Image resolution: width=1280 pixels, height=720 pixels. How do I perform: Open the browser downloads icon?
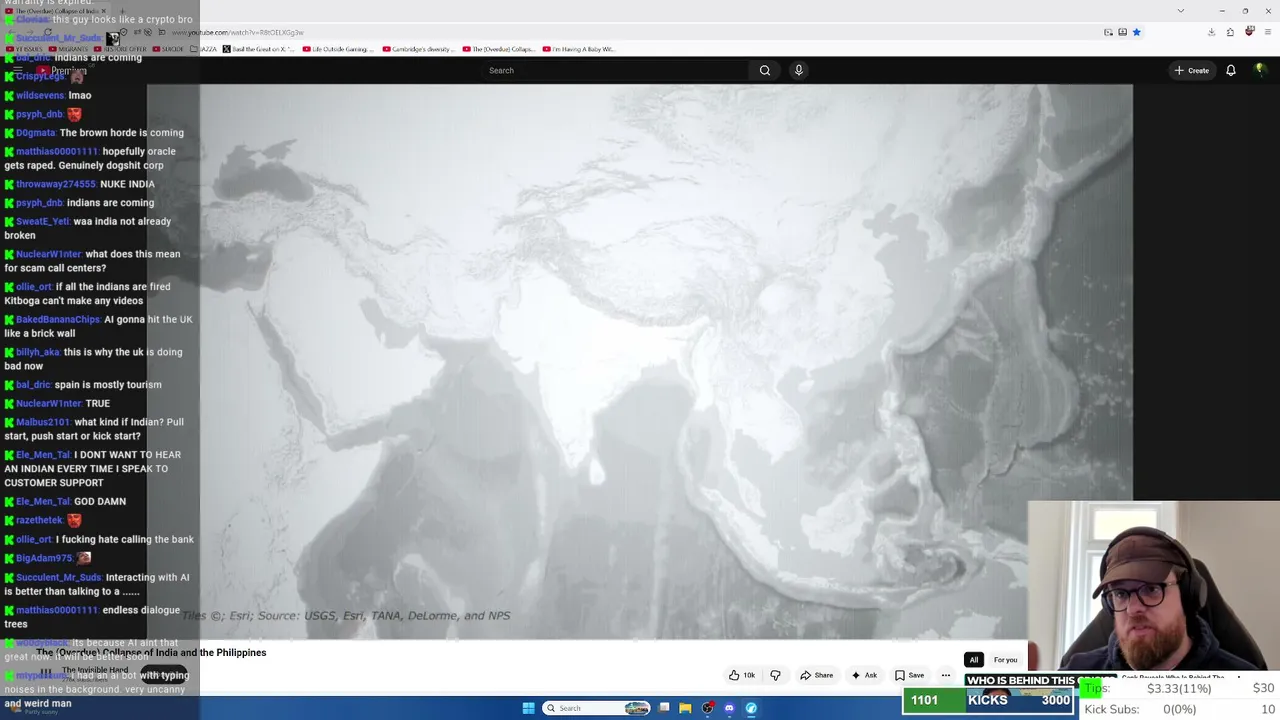(x=1211, y=32)
